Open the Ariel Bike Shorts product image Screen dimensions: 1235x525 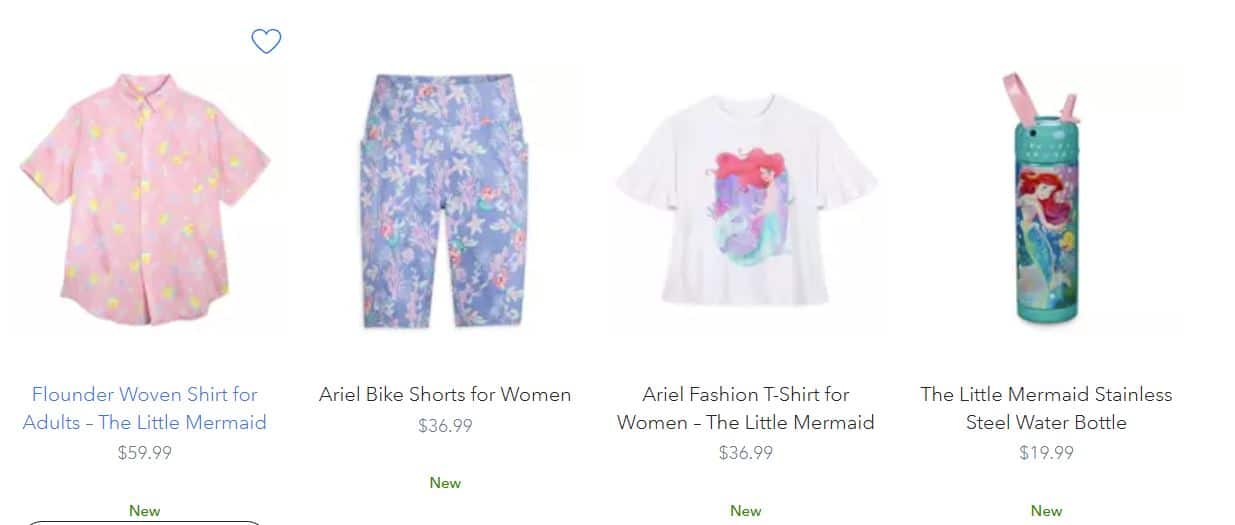coord(445,201)
